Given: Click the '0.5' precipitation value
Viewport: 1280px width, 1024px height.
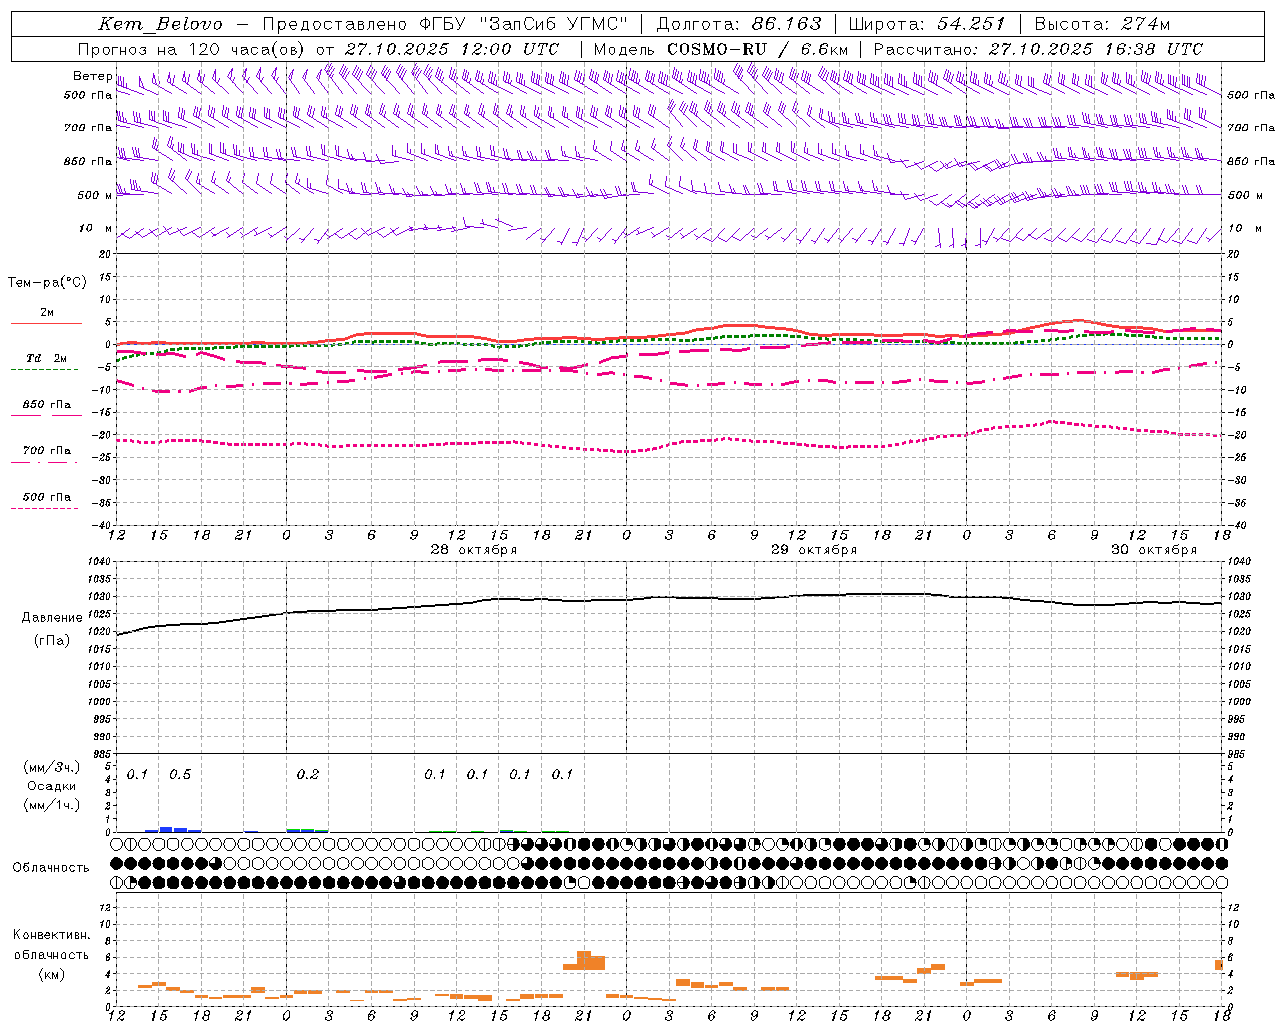Looking at the screenshot, I should [x=180, y=774].
